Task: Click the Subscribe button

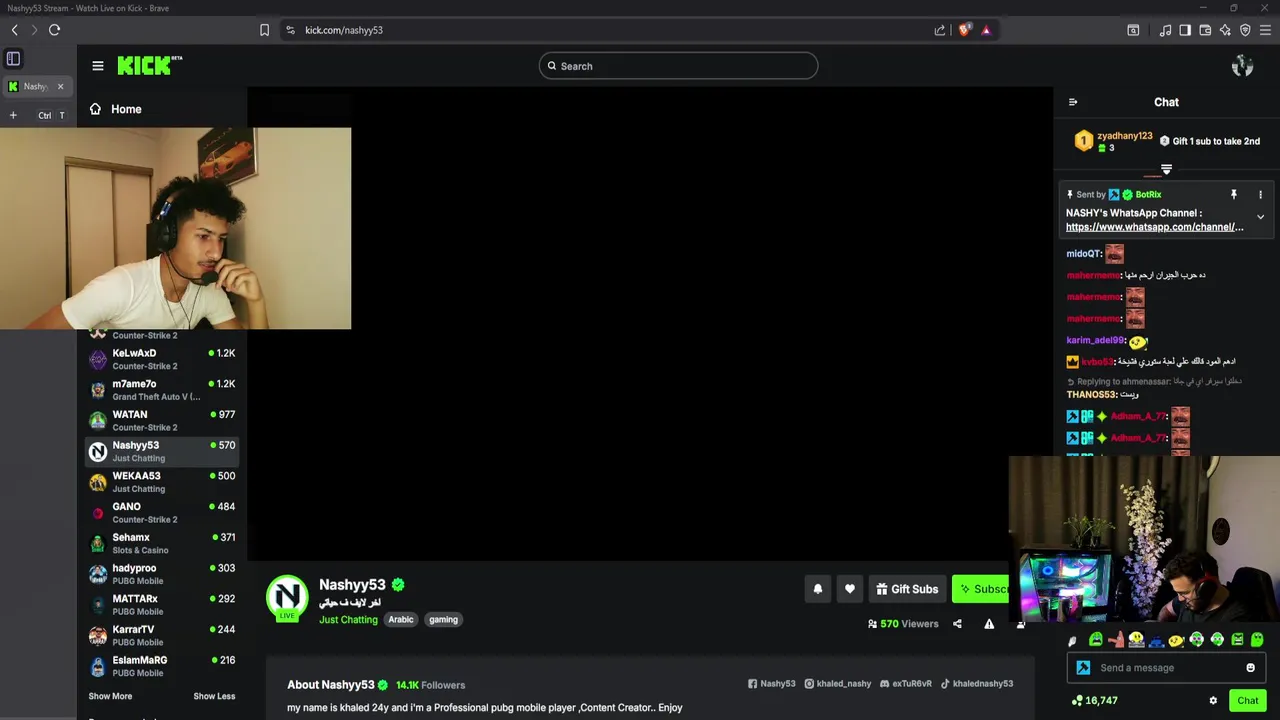Action: point(982,589)
